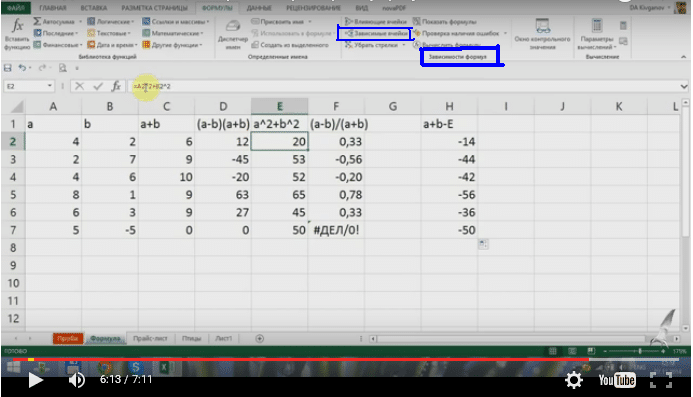Screen dimensions: 693x397
Task: Switch to the Прайс-лист sheet tab
Action: click(x=150, y=338)
